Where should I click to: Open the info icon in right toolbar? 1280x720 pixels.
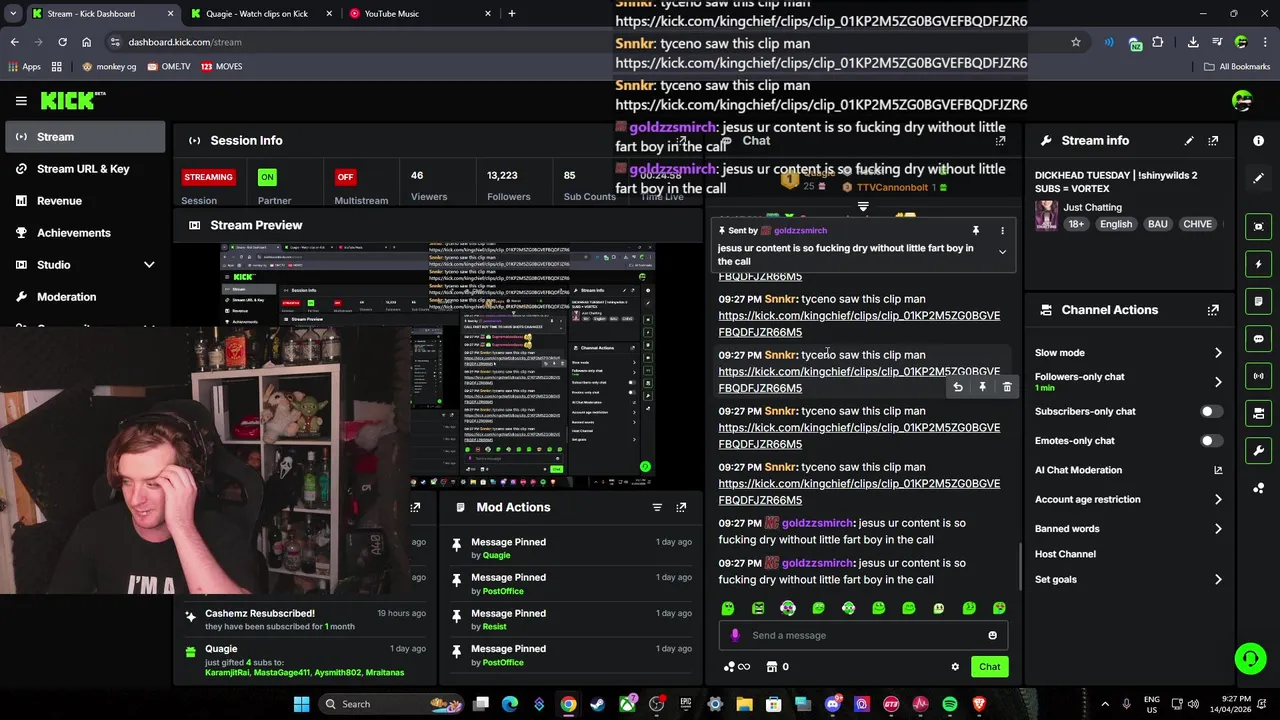click(x=1258, y=141)
